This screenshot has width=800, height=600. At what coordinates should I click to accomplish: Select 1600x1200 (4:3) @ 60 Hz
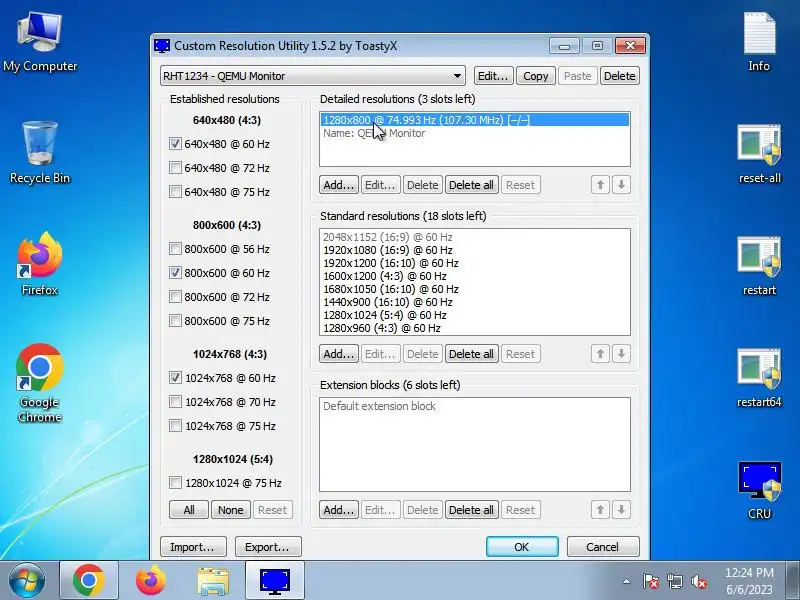[474, 276]
